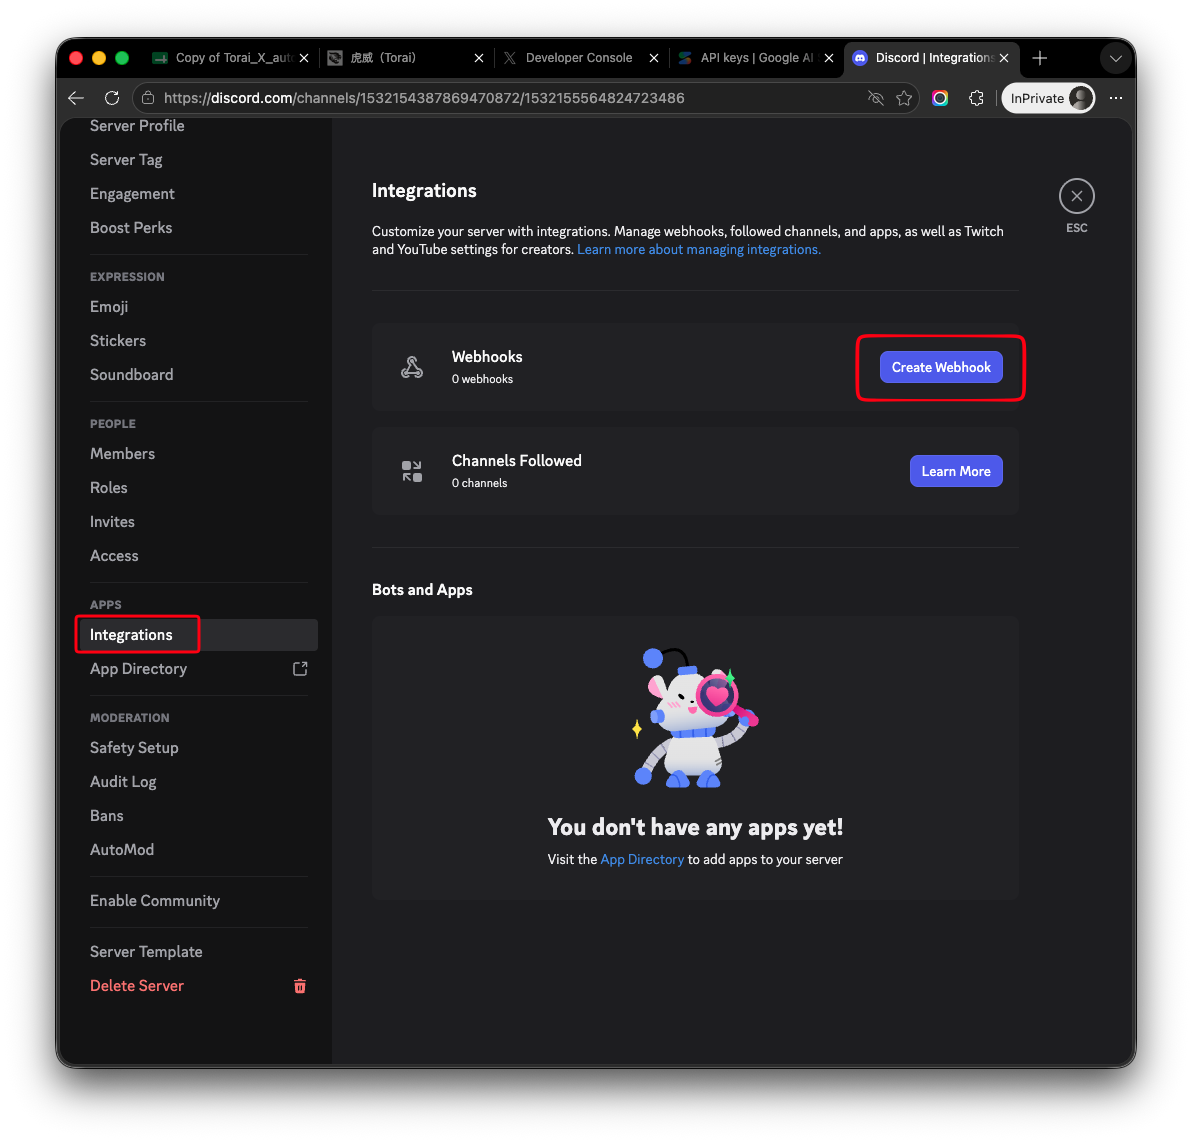
Task: Go to Engagement settings
Action: 132,194
